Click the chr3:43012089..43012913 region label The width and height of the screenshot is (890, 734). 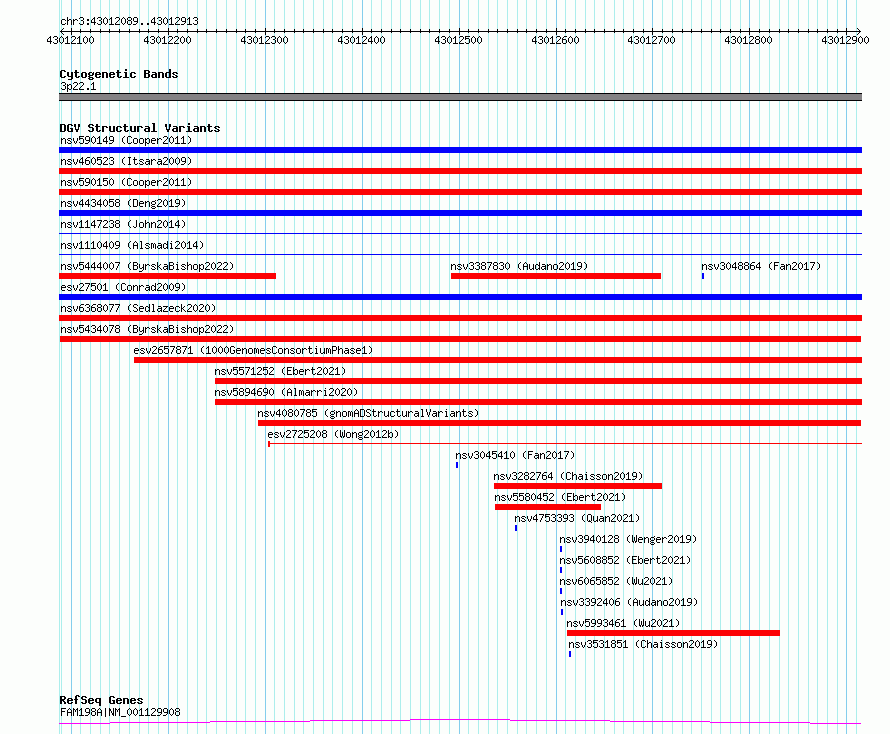(x=129, y=21)
